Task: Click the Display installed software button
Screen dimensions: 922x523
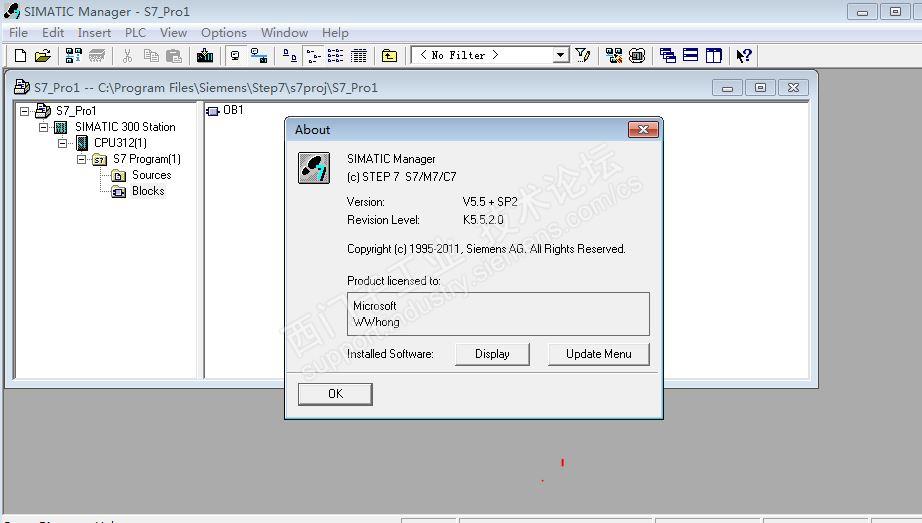Action: coord(492,354)
